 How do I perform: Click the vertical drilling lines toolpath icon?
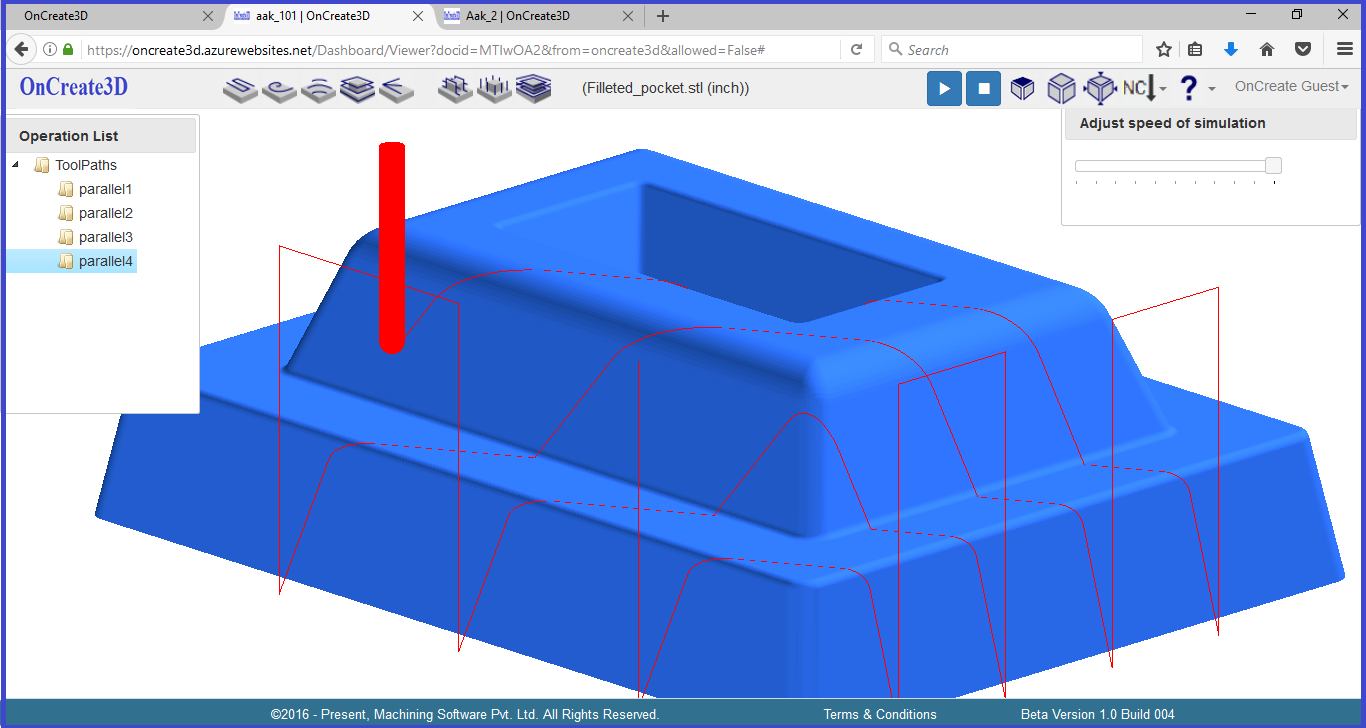[494, 89]
